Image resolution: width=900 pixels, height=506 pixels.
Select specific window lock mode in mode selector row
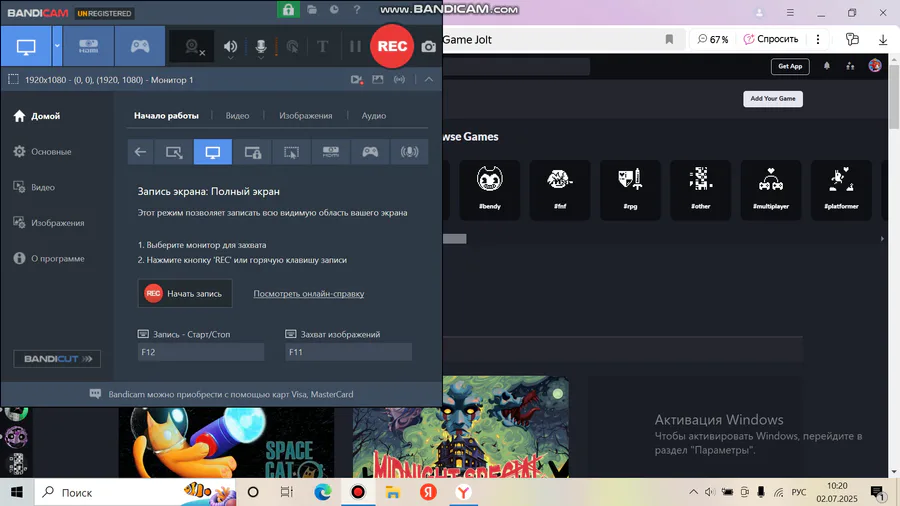(x=253, y=152)
